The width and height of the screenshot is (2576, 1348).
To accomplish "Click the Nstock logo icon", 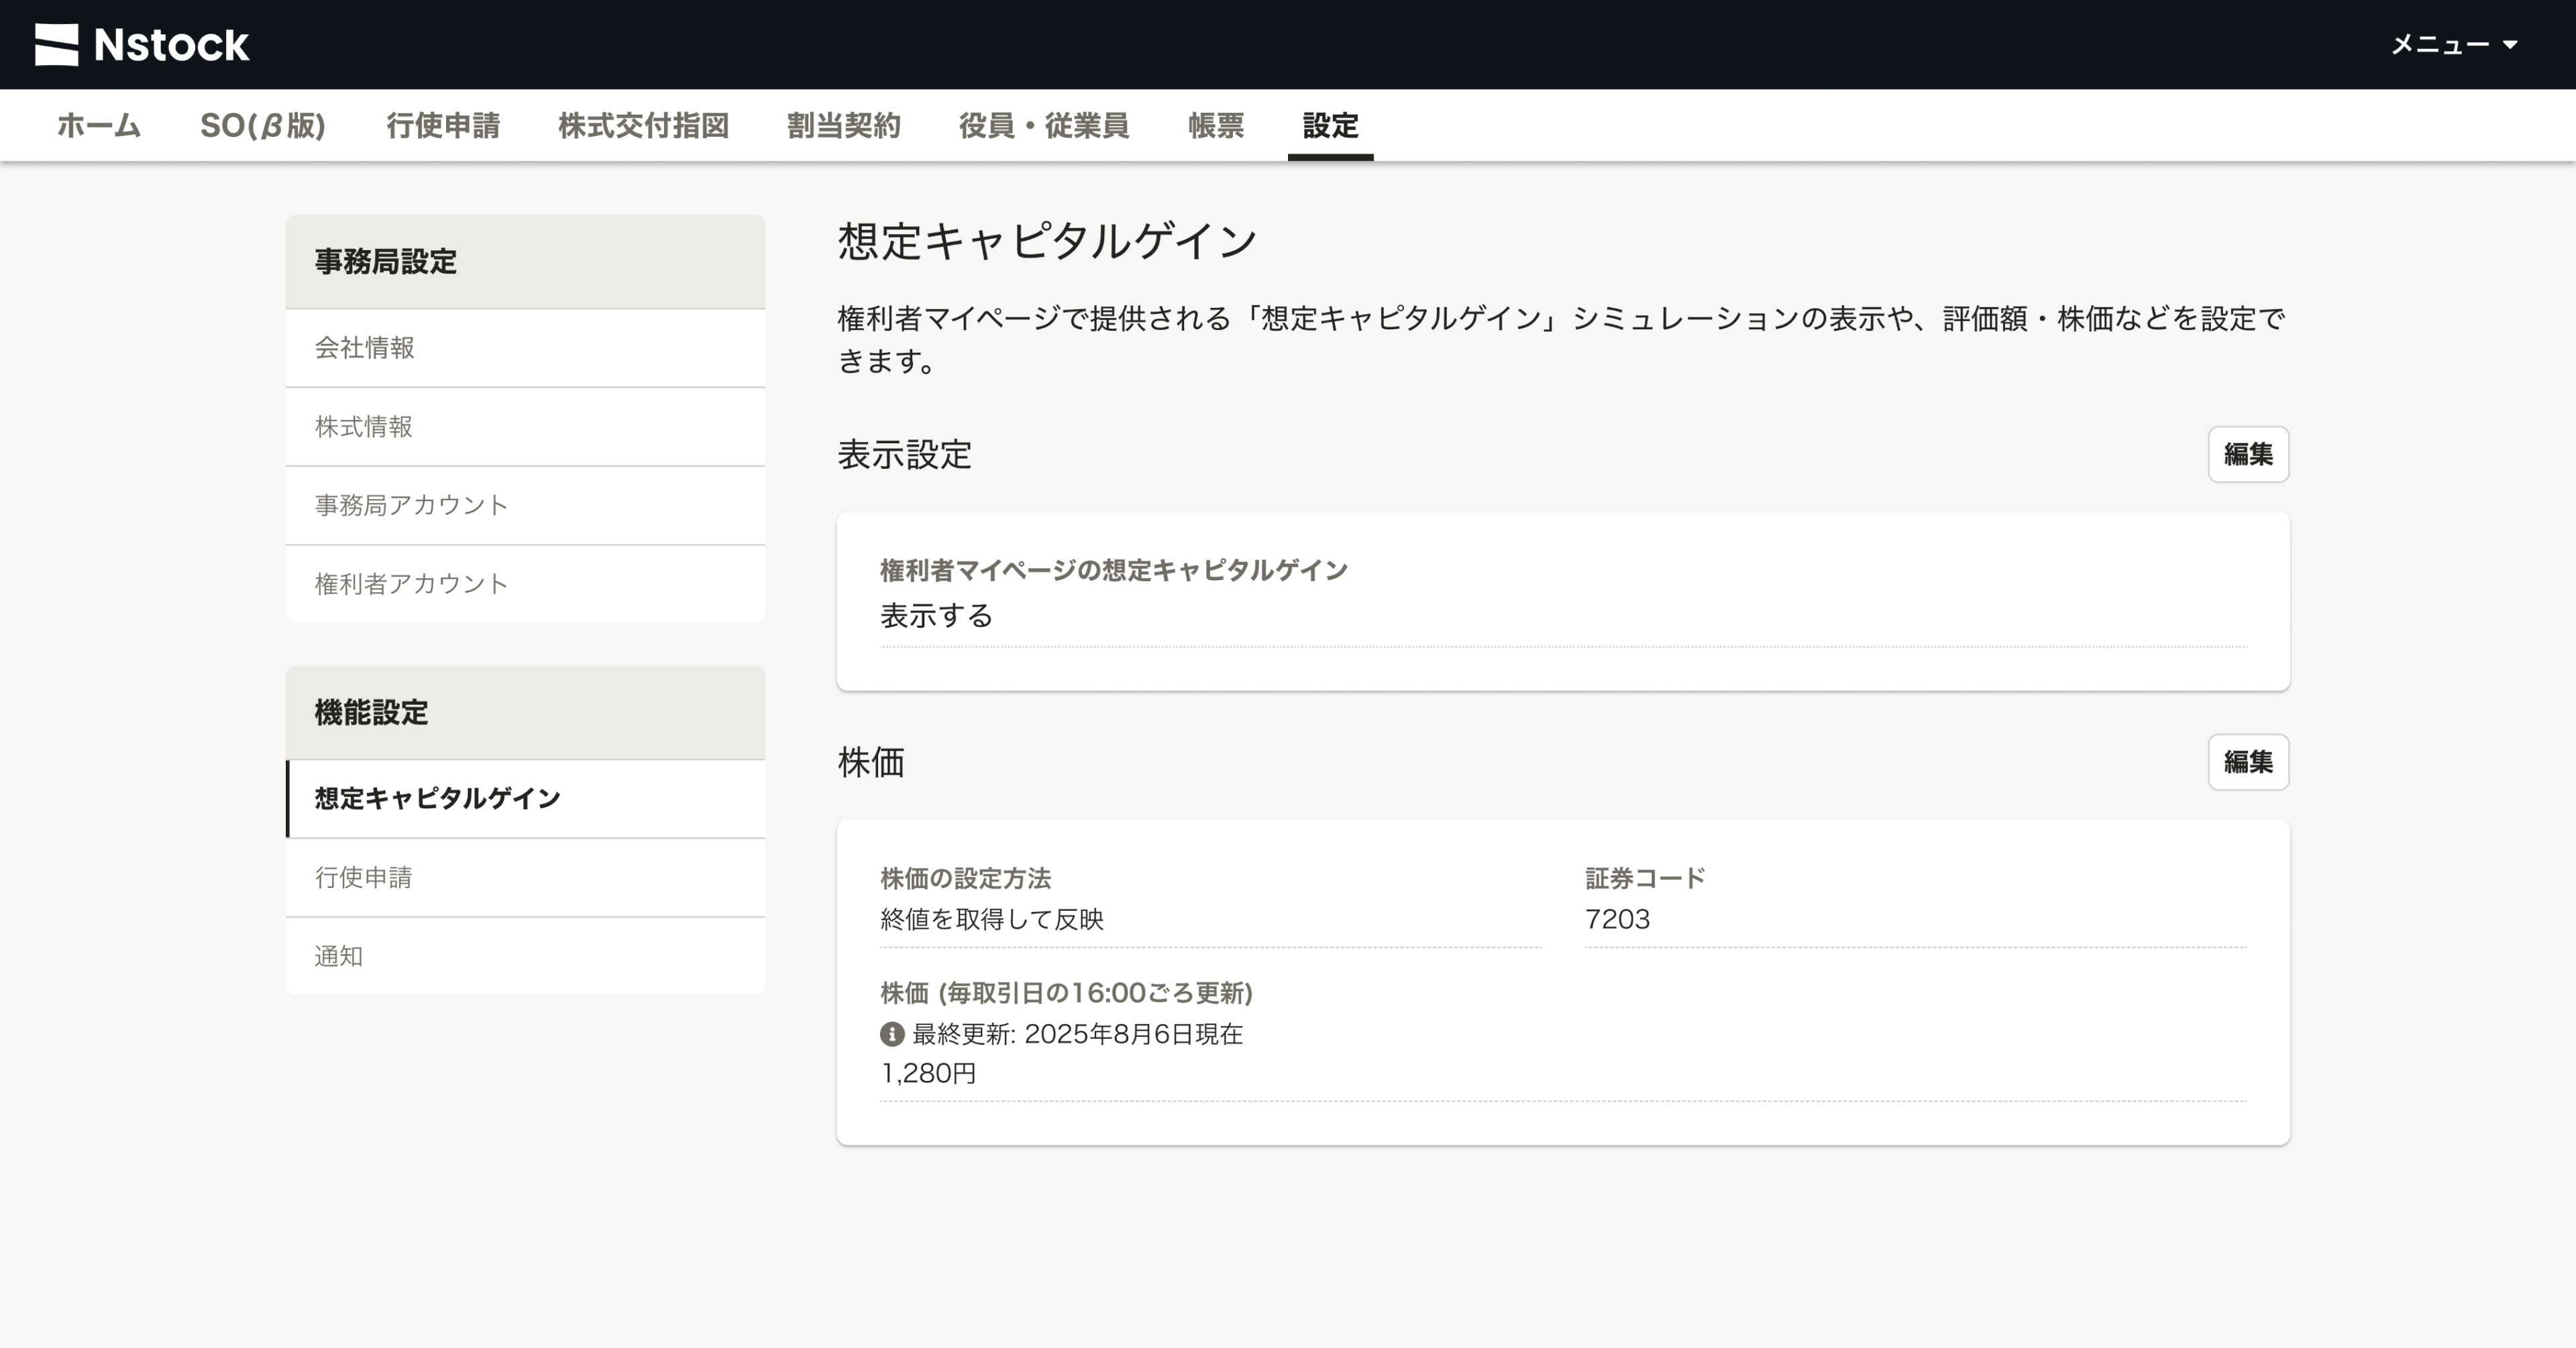I will (x=56, y=45).
